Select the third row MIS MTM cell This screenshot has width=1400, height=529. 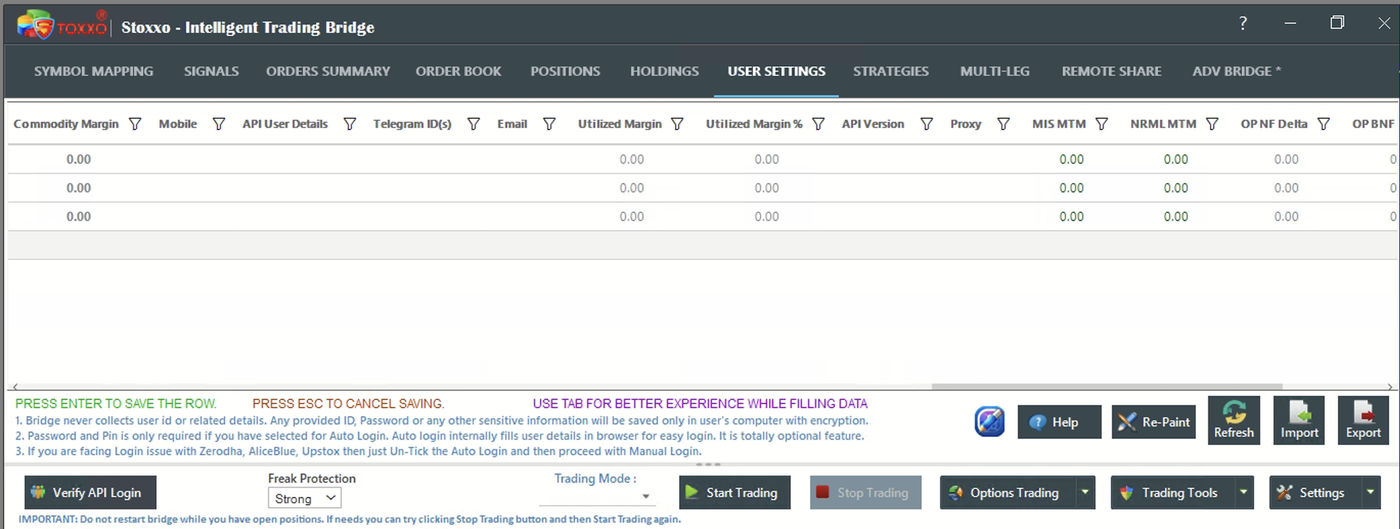click(x=1071, y=216)
